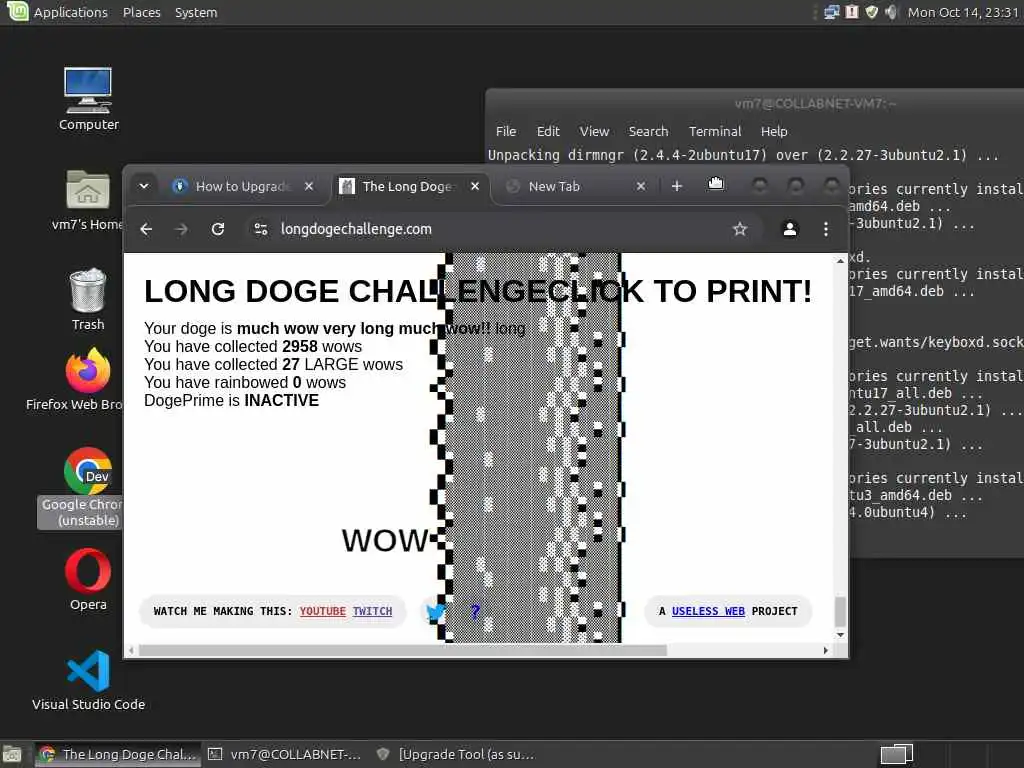The image size is (1024, 768).
Task: Open the USELESS WEB link
Action: point(708,611)
